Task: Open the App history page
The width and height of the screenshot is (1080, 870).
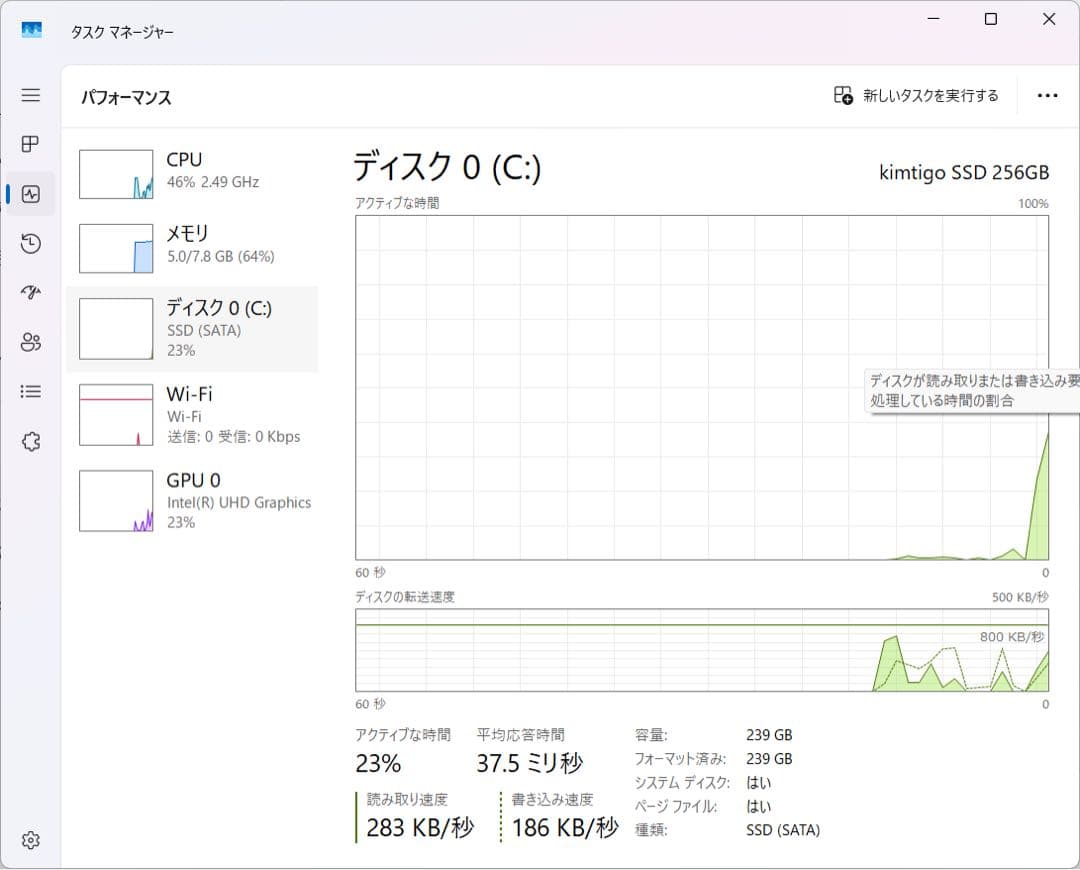Action: (x=30, y=243)
